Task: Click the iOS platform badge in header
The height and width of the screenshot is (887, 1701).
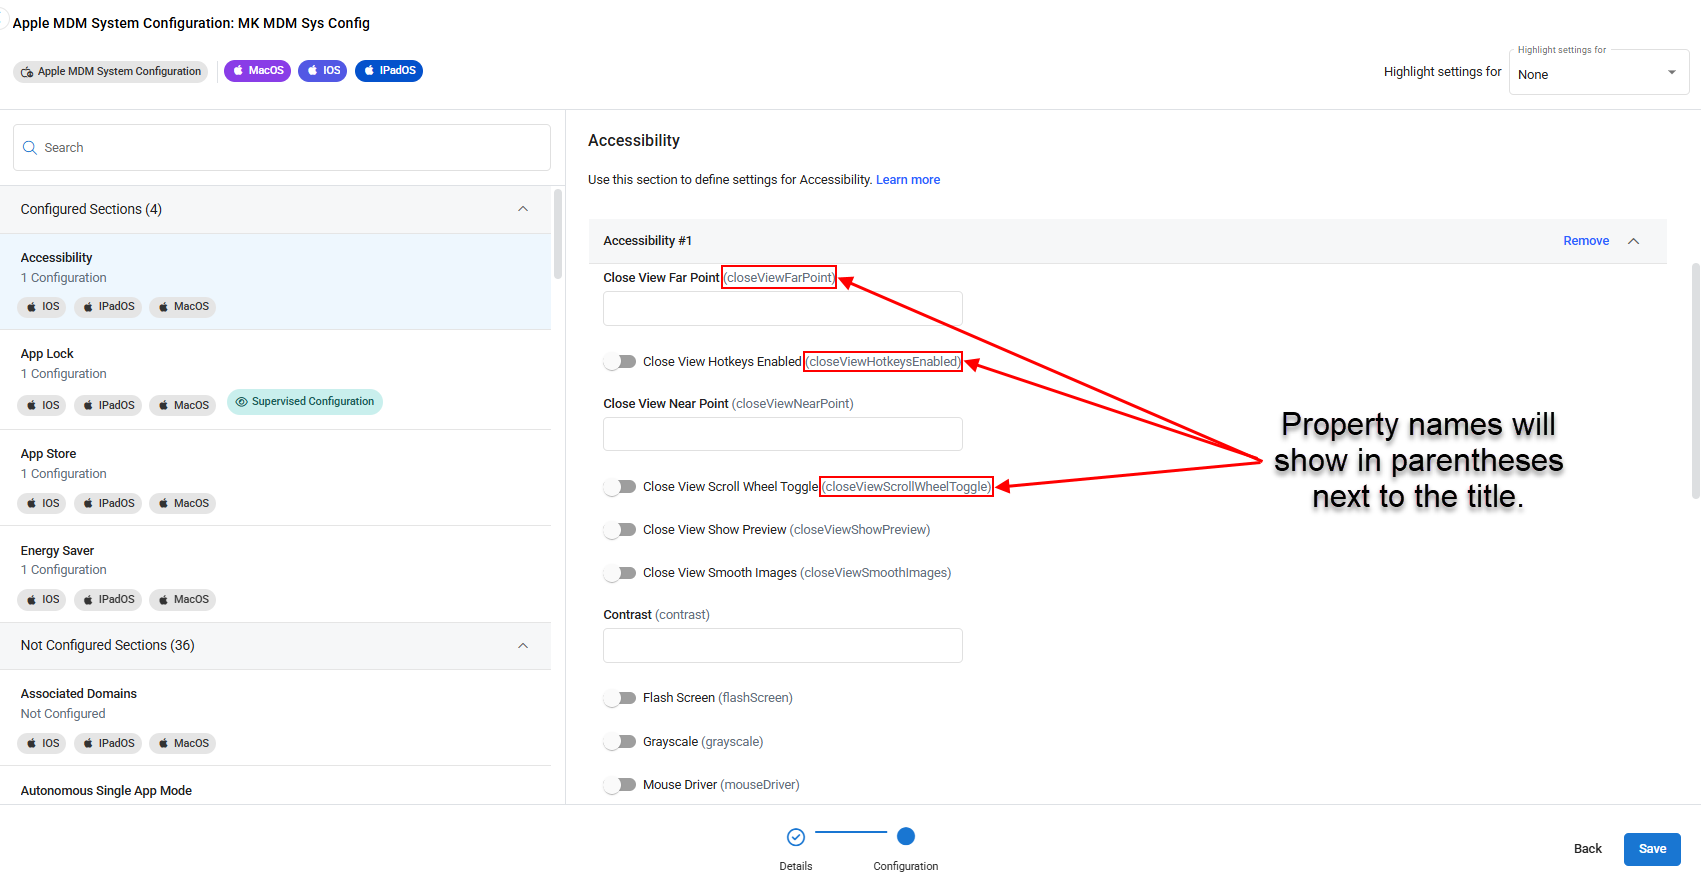Action: click(x=322, y=71)
